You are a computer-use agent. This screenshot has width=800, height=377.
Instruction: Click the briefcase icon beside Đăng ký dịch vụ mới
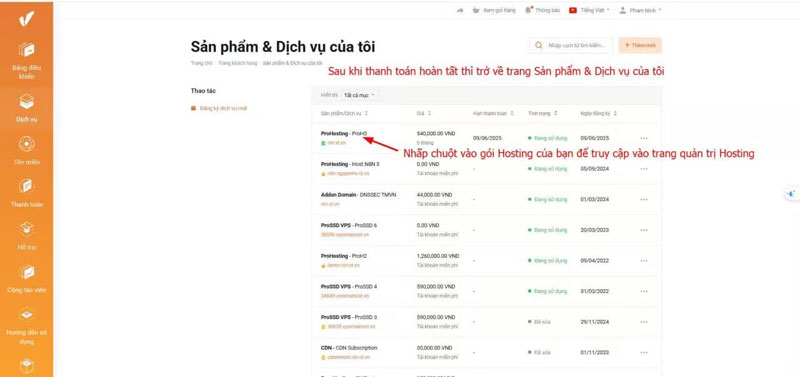click(x=193, y=108)
